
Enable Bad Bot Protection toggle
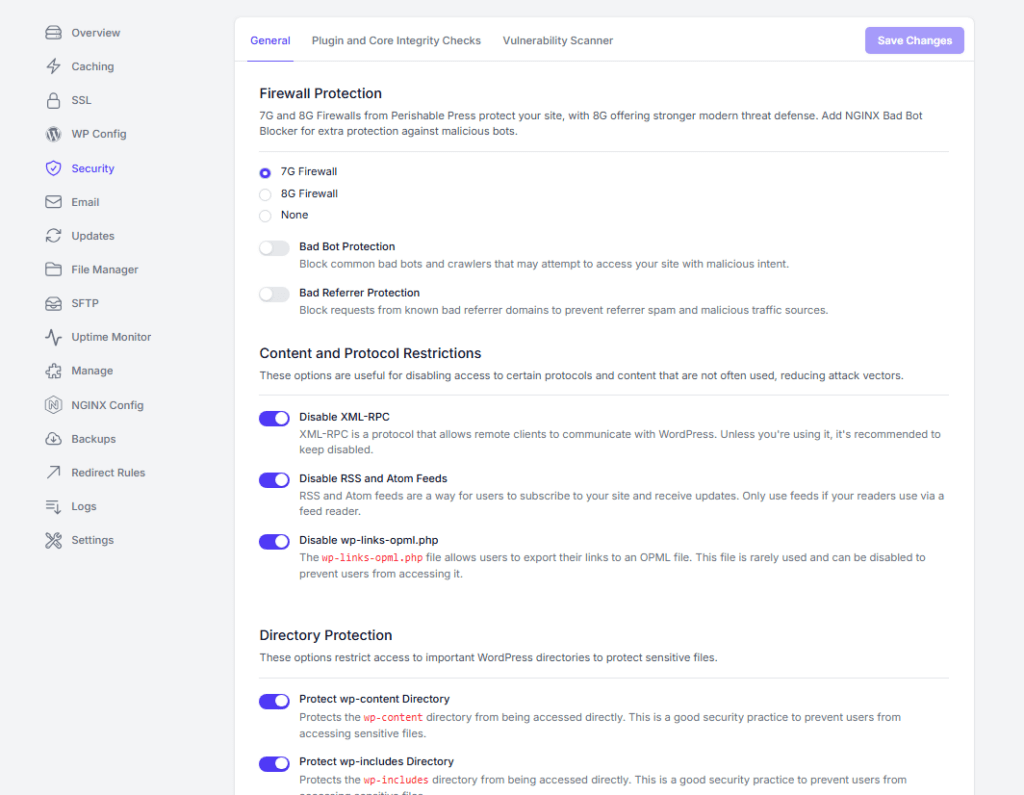pyautogui.click(x=274, y=248)
